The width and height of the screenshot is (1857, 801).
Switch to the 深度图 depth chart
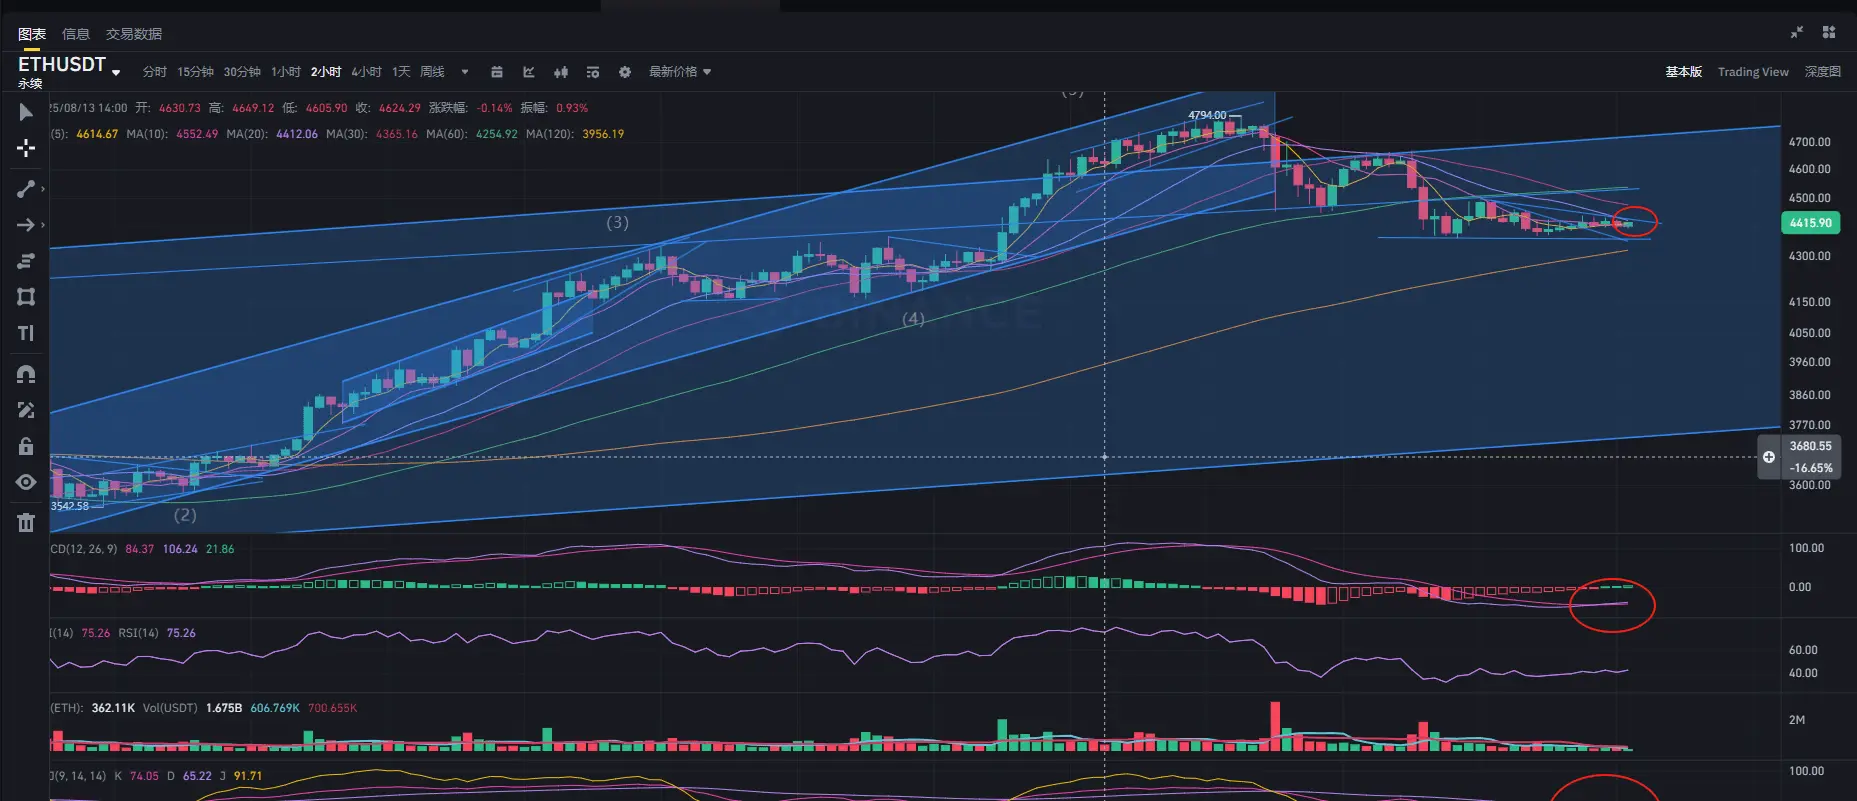[x=1823, y=72]
